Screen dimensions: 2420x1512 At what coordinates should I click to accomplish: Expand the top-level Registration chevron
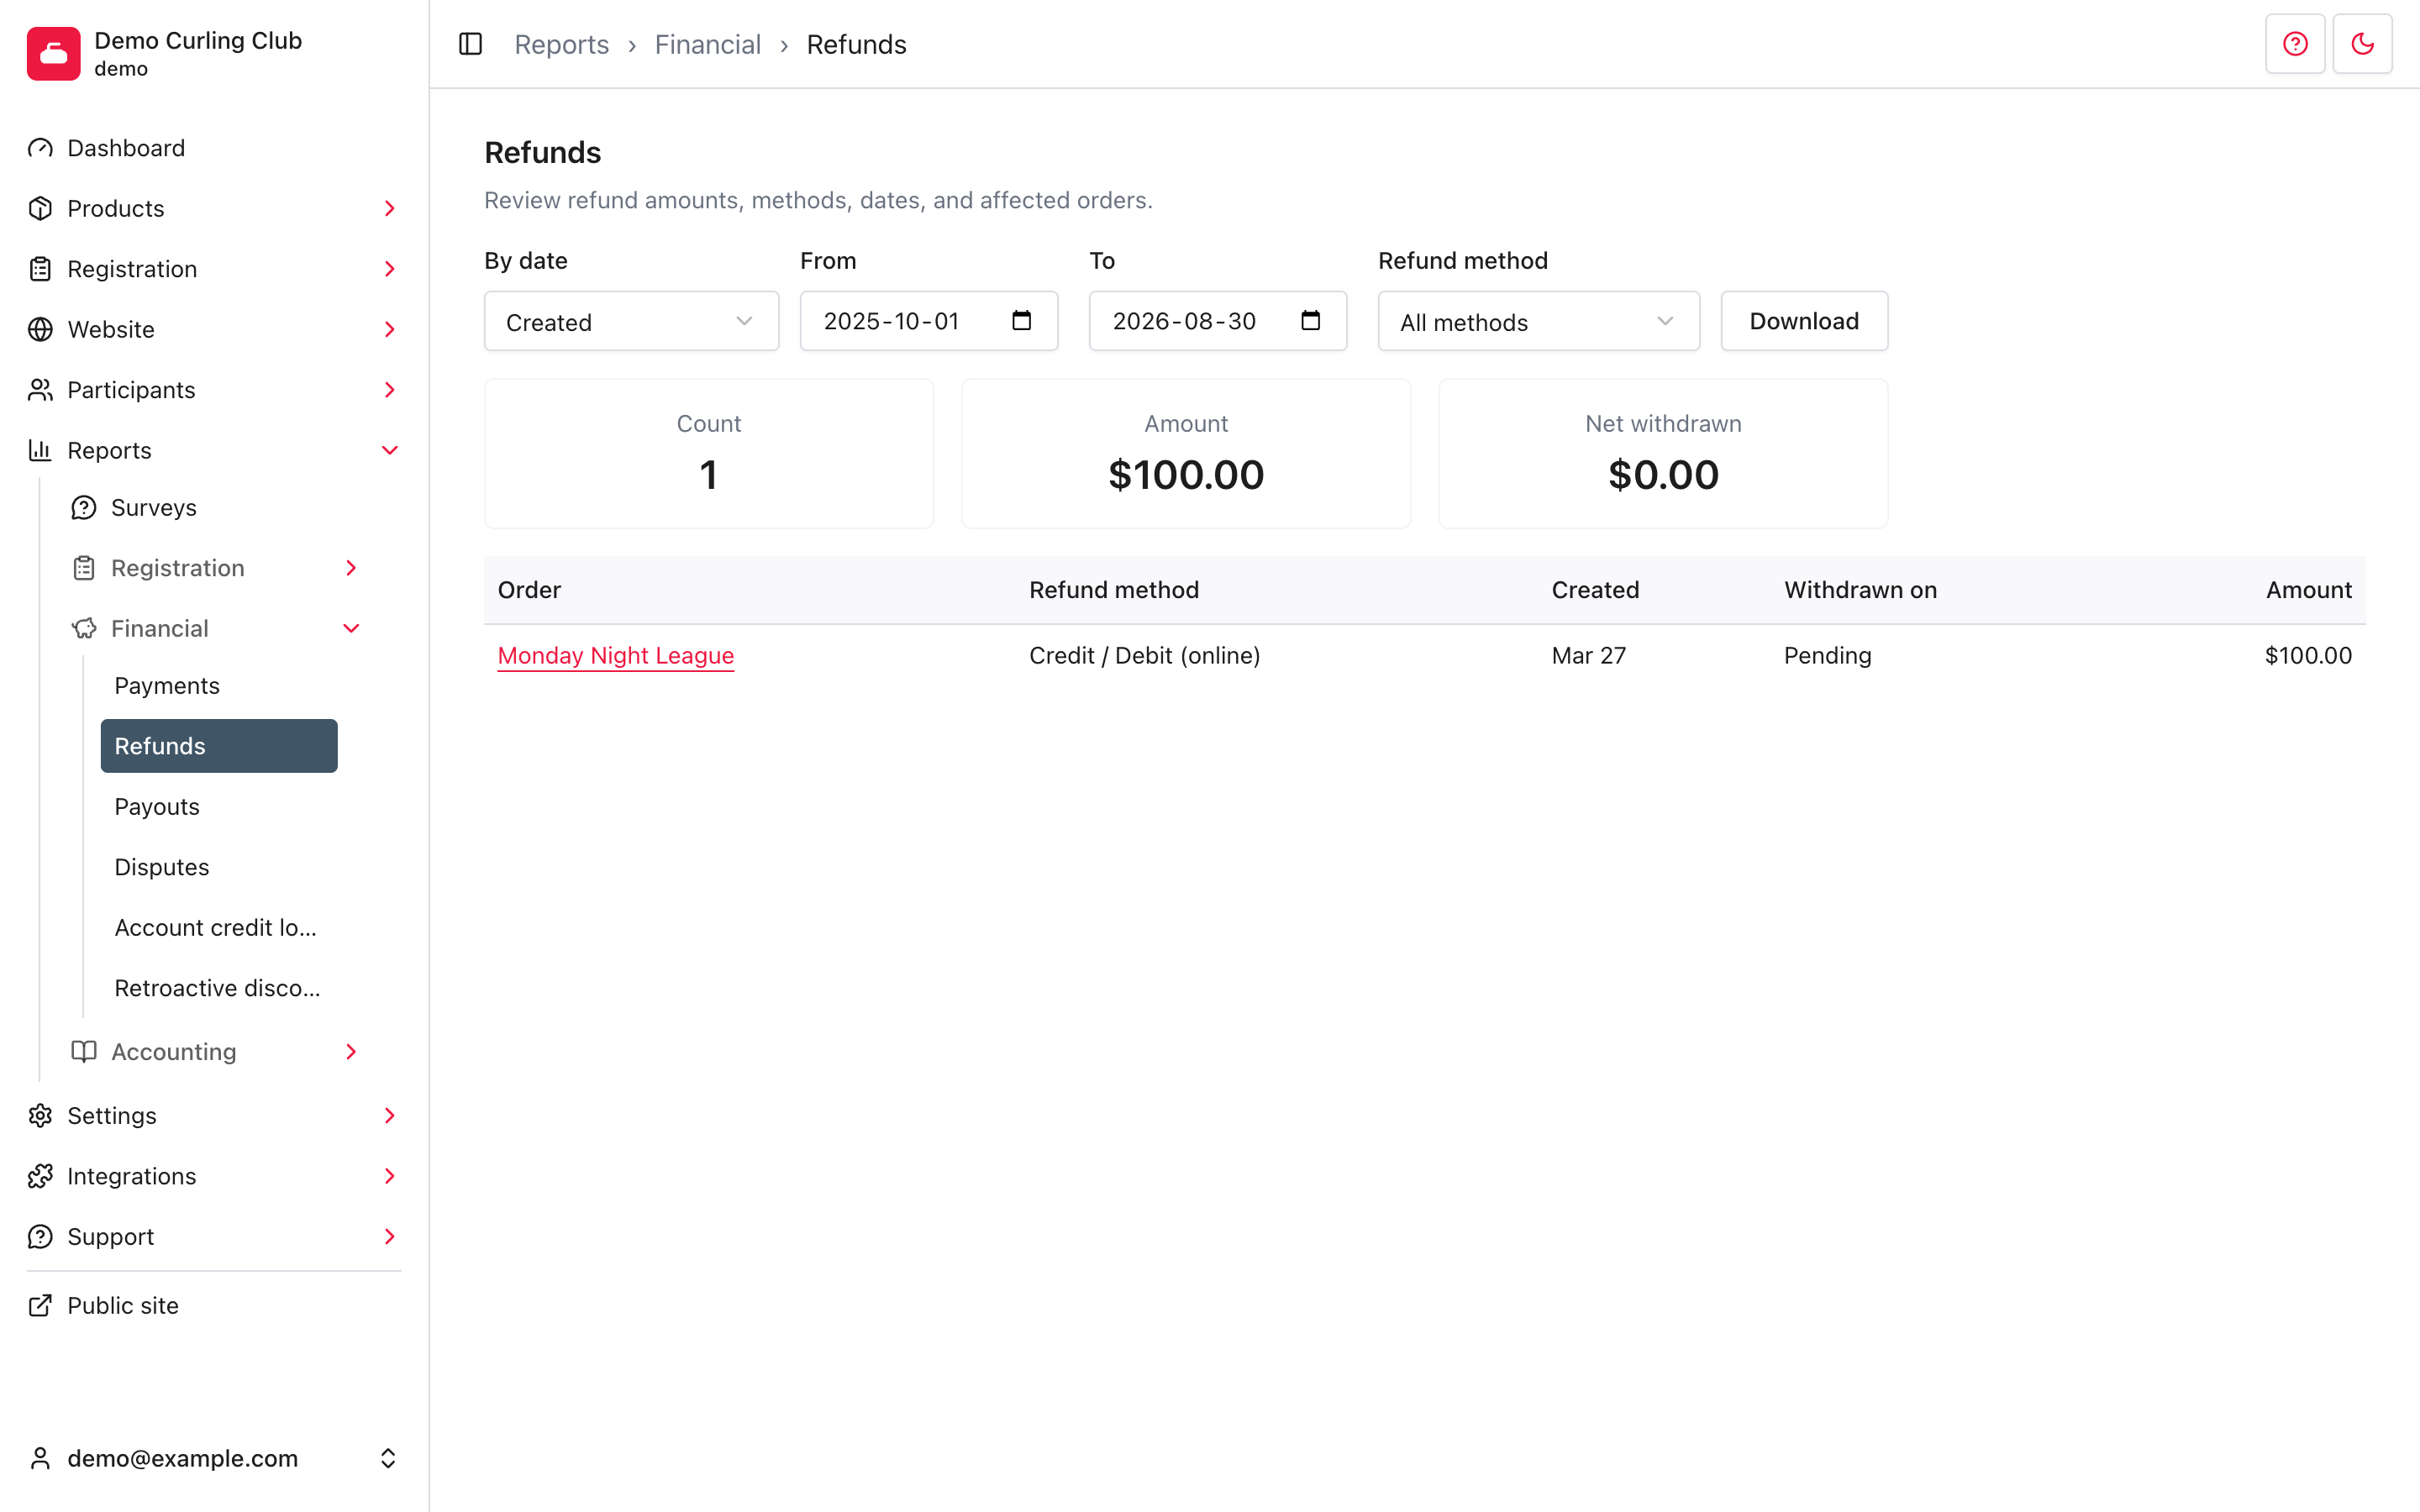pyautogui.click(x=390, y=269)
